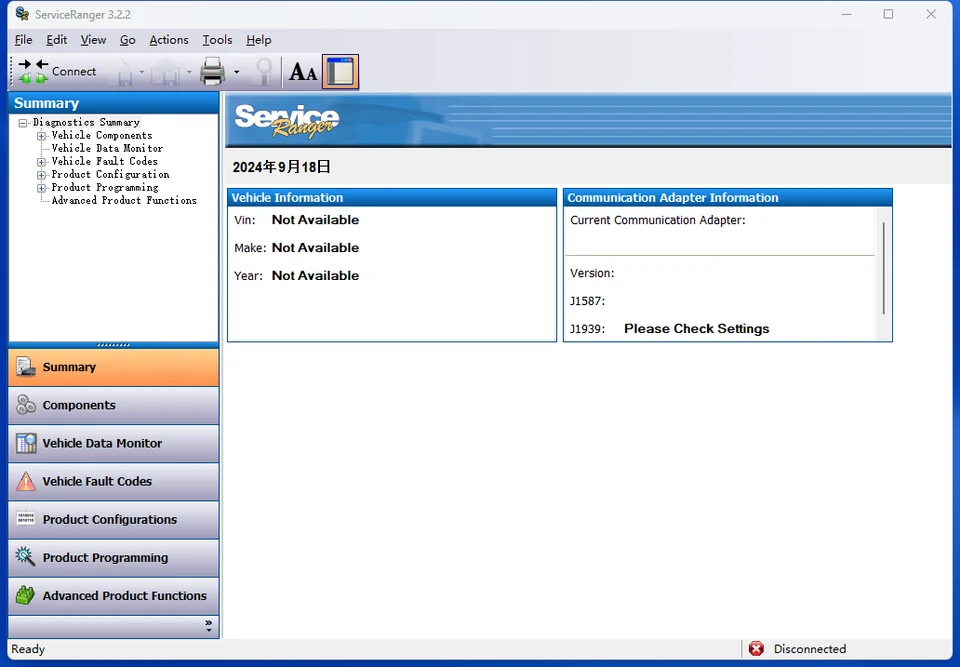Image resolution: width=960 pixels, height=667 pixels.
Task: Open the printer dropdown arrow
Action: [x=236, y=72]
